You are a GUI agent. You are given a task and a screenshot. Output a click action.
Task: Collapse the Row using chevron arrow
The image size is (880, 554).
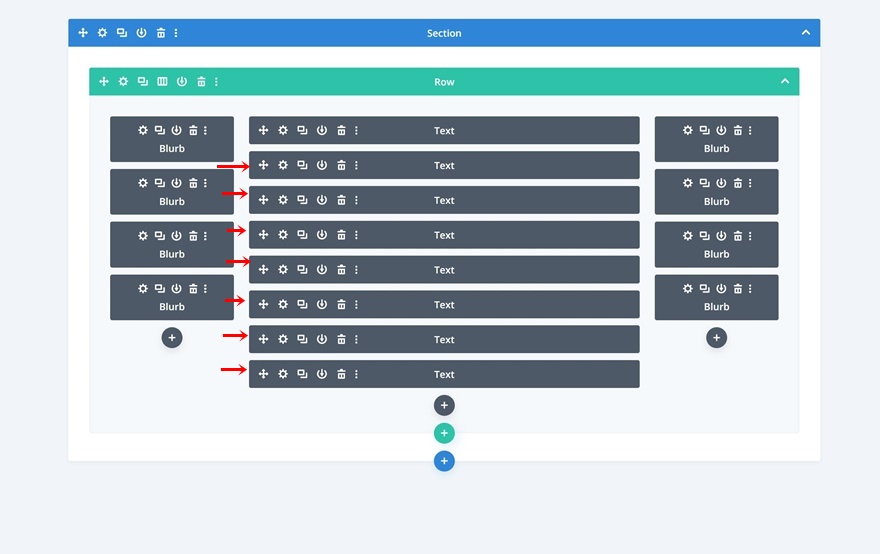point(785,81)
